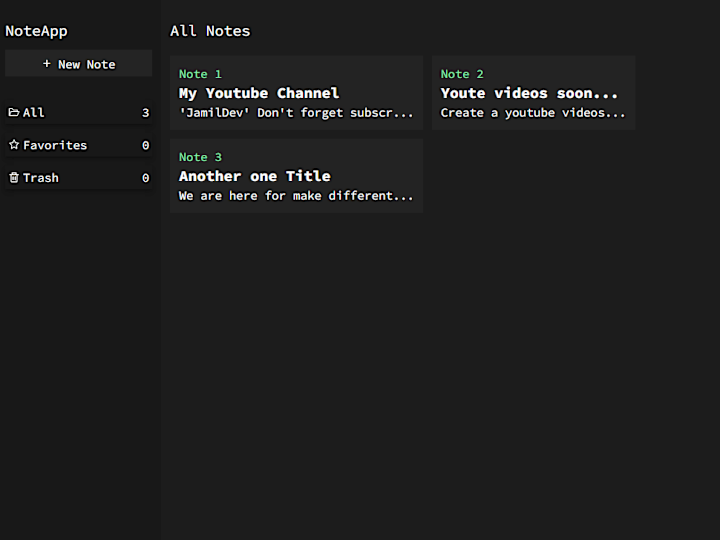Click the green Note 3 label
This screenshot has height=540, width=720.
click(x=200, y=157)
